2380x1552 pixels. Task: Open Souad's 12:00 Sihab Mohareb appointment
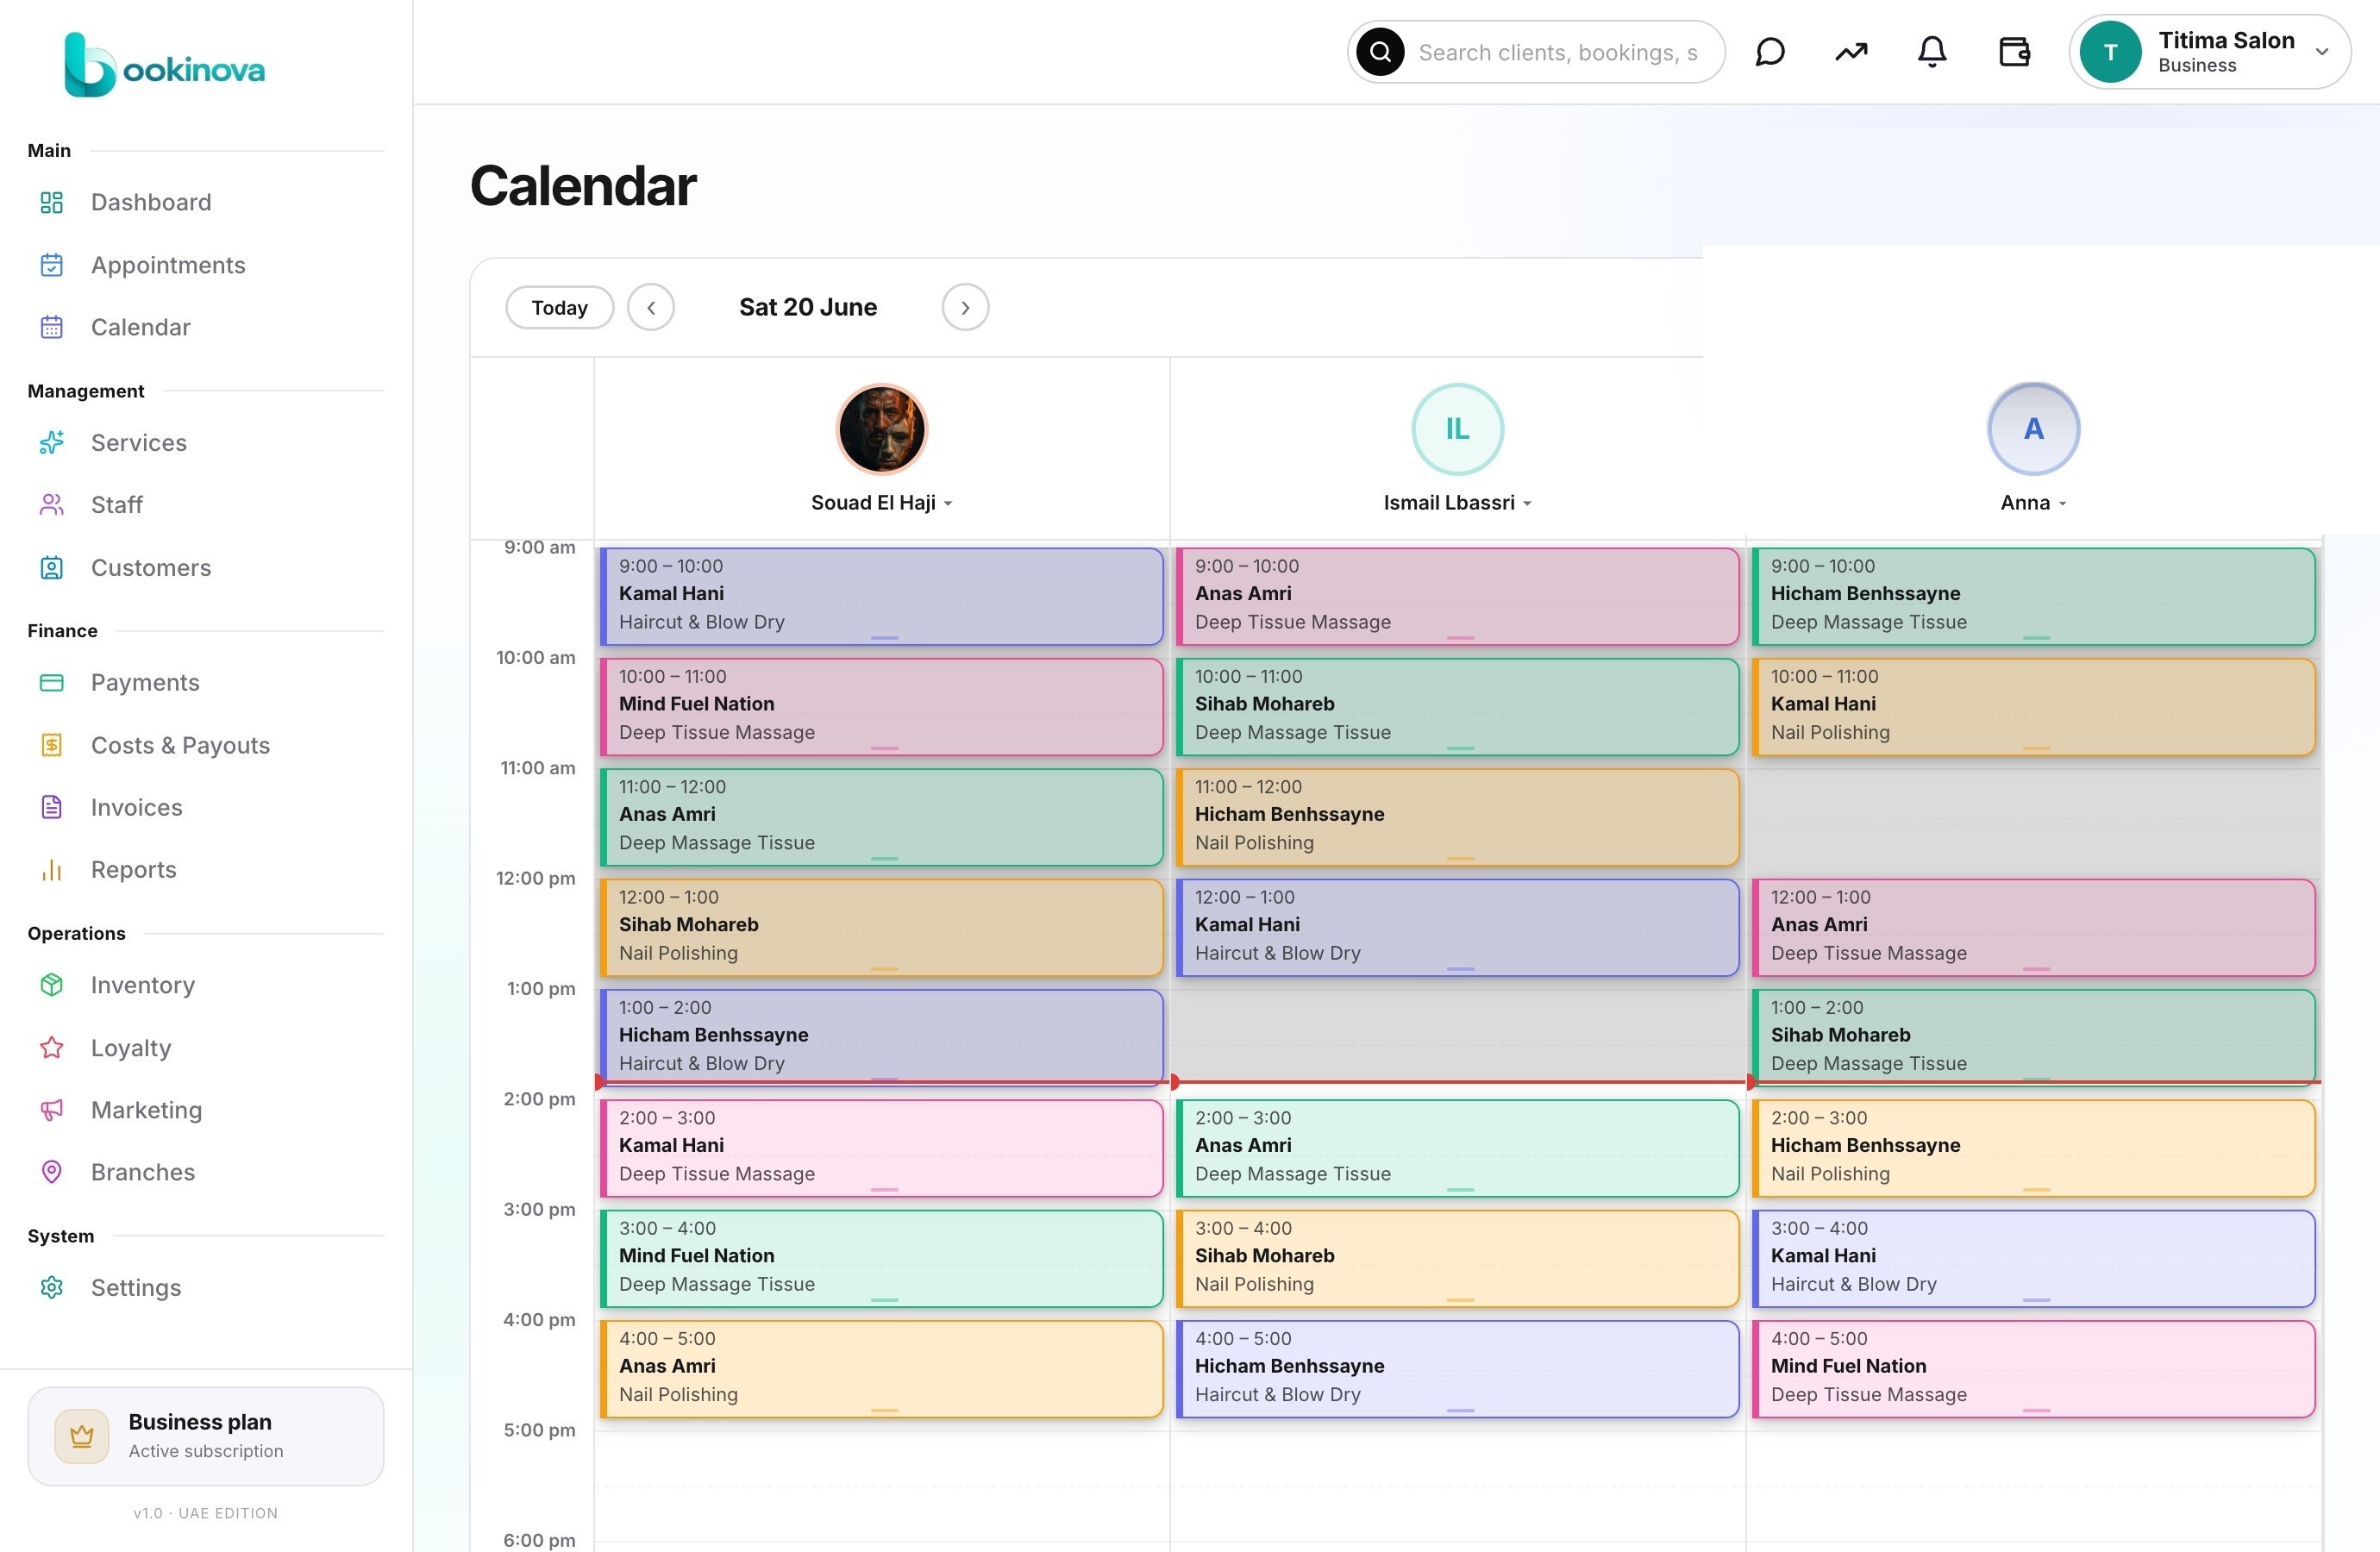coord(881,927)
